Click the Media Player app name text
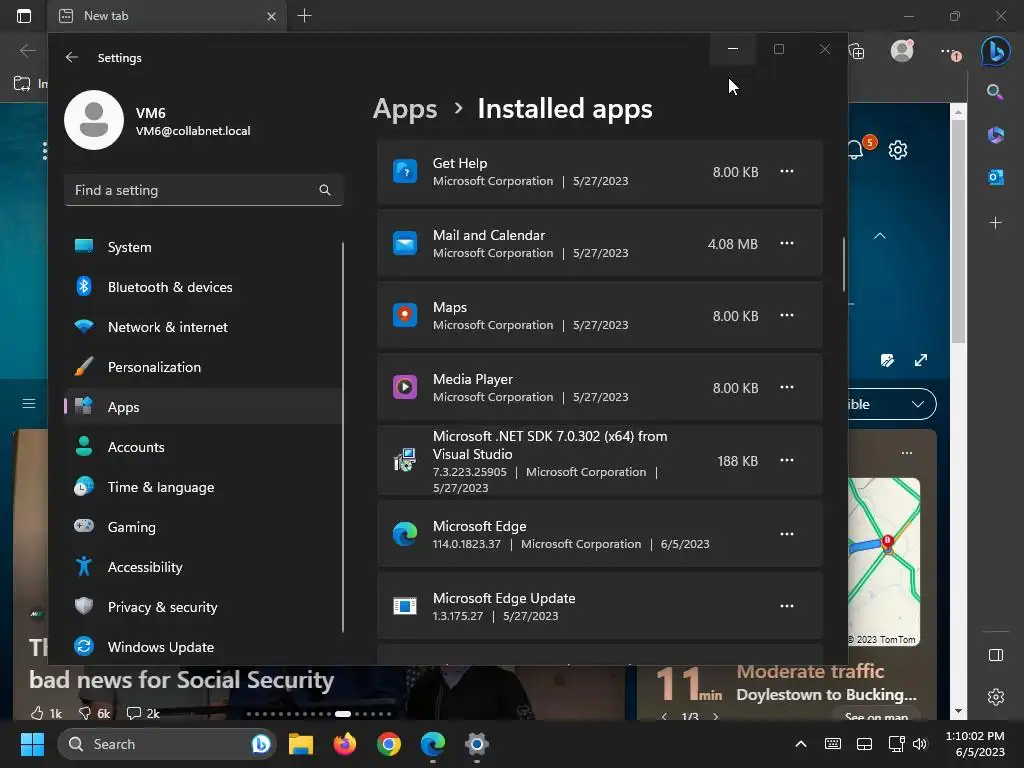The height and width of the screenshot is (768, 1024). [x=473, y=379]
